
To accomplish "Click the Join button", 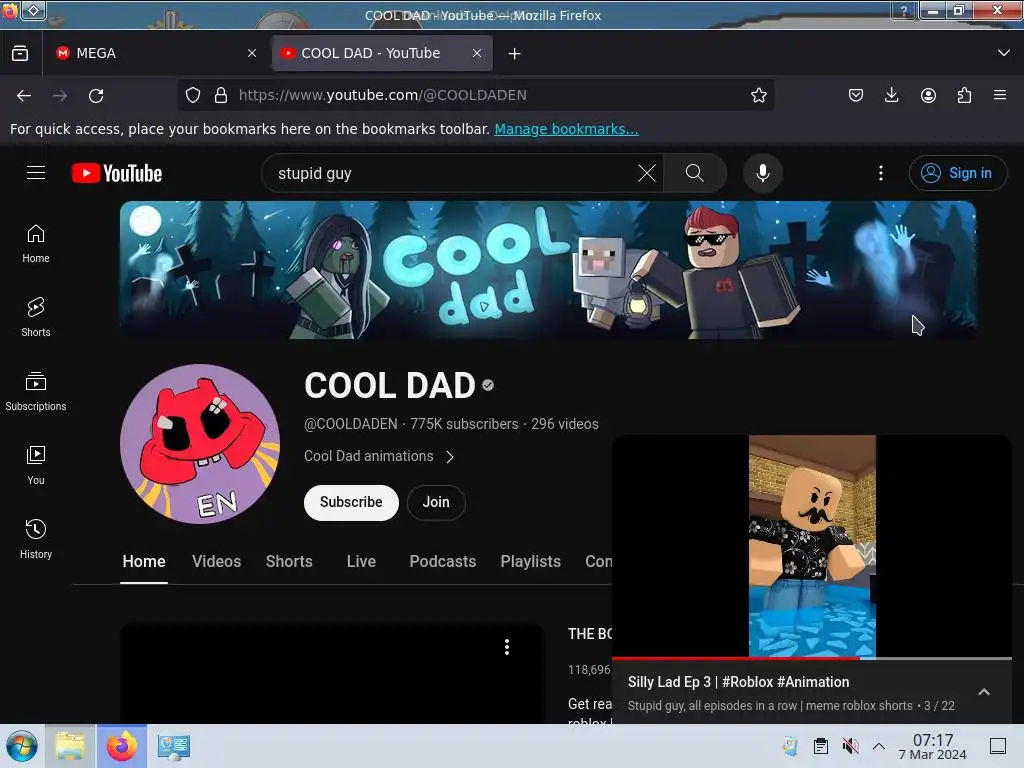I will coord(436,502).
